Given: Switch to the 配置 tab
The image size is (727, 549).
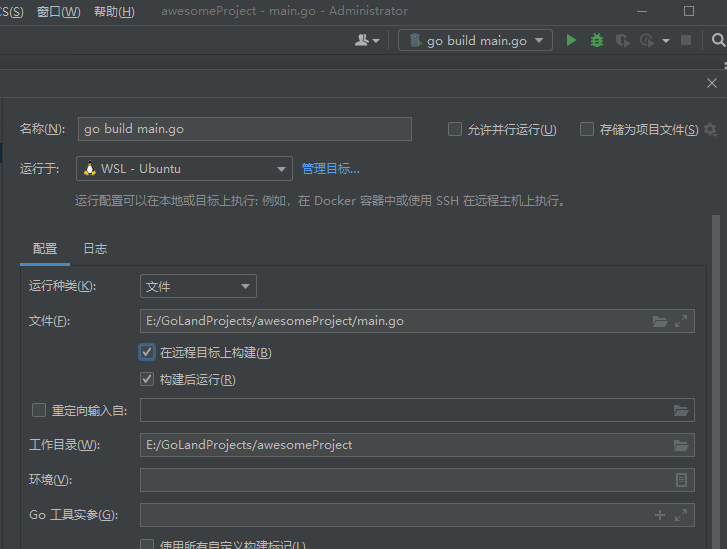Looking at the screenshot, I should 45,249.
